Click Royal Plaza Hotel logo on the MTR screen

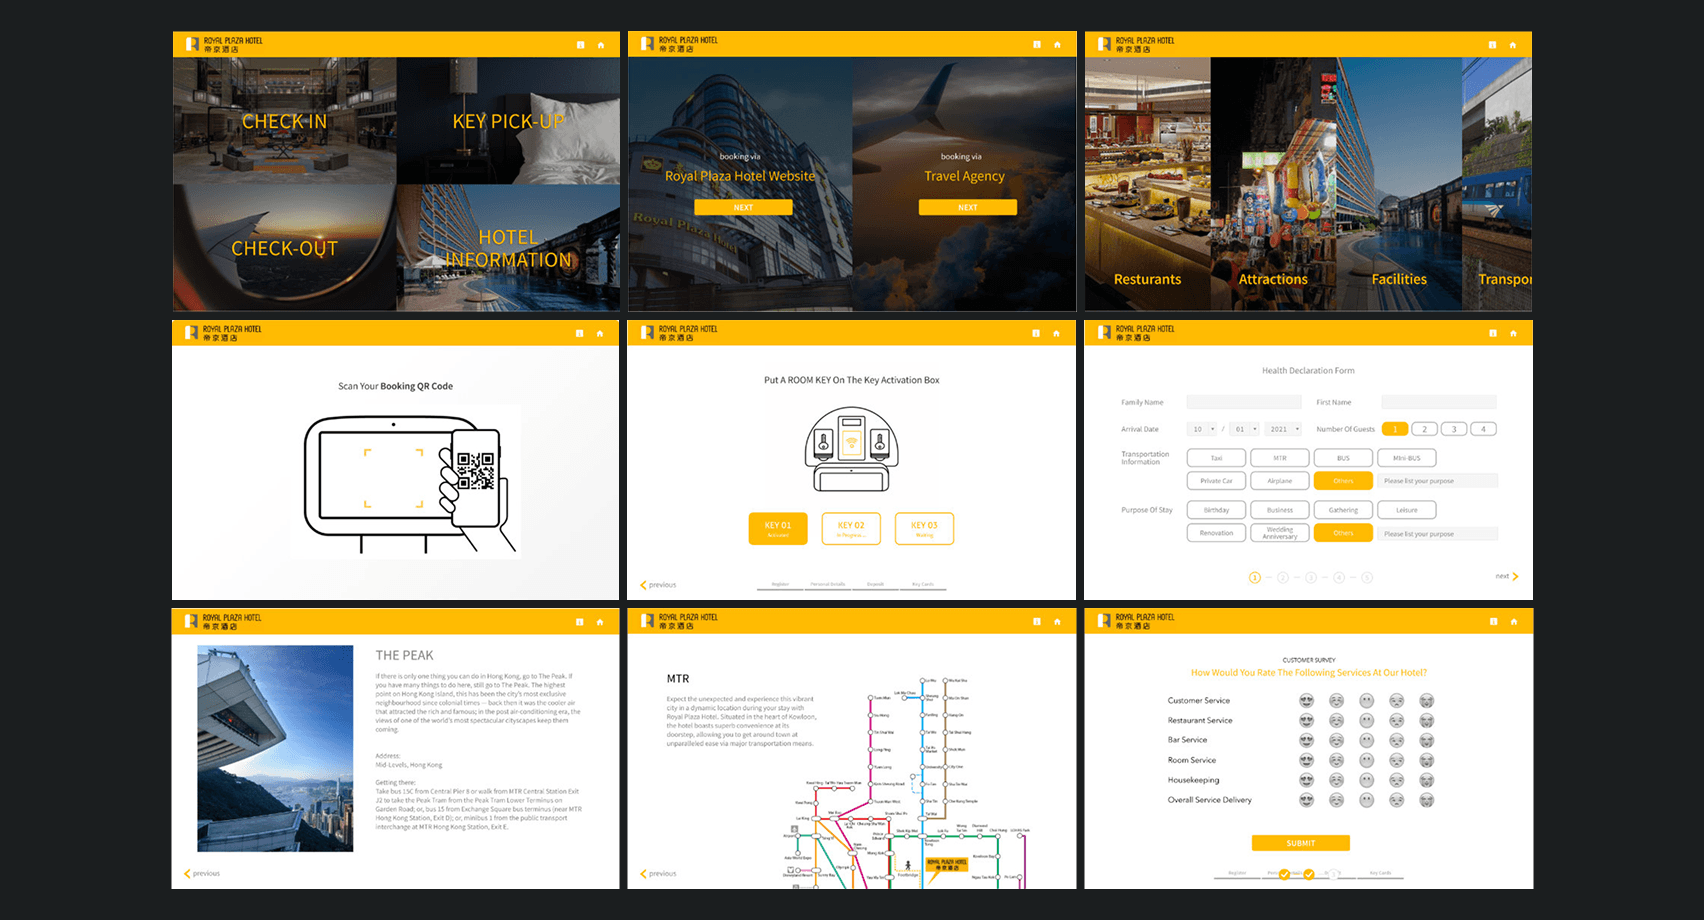(x=679, y=621)
